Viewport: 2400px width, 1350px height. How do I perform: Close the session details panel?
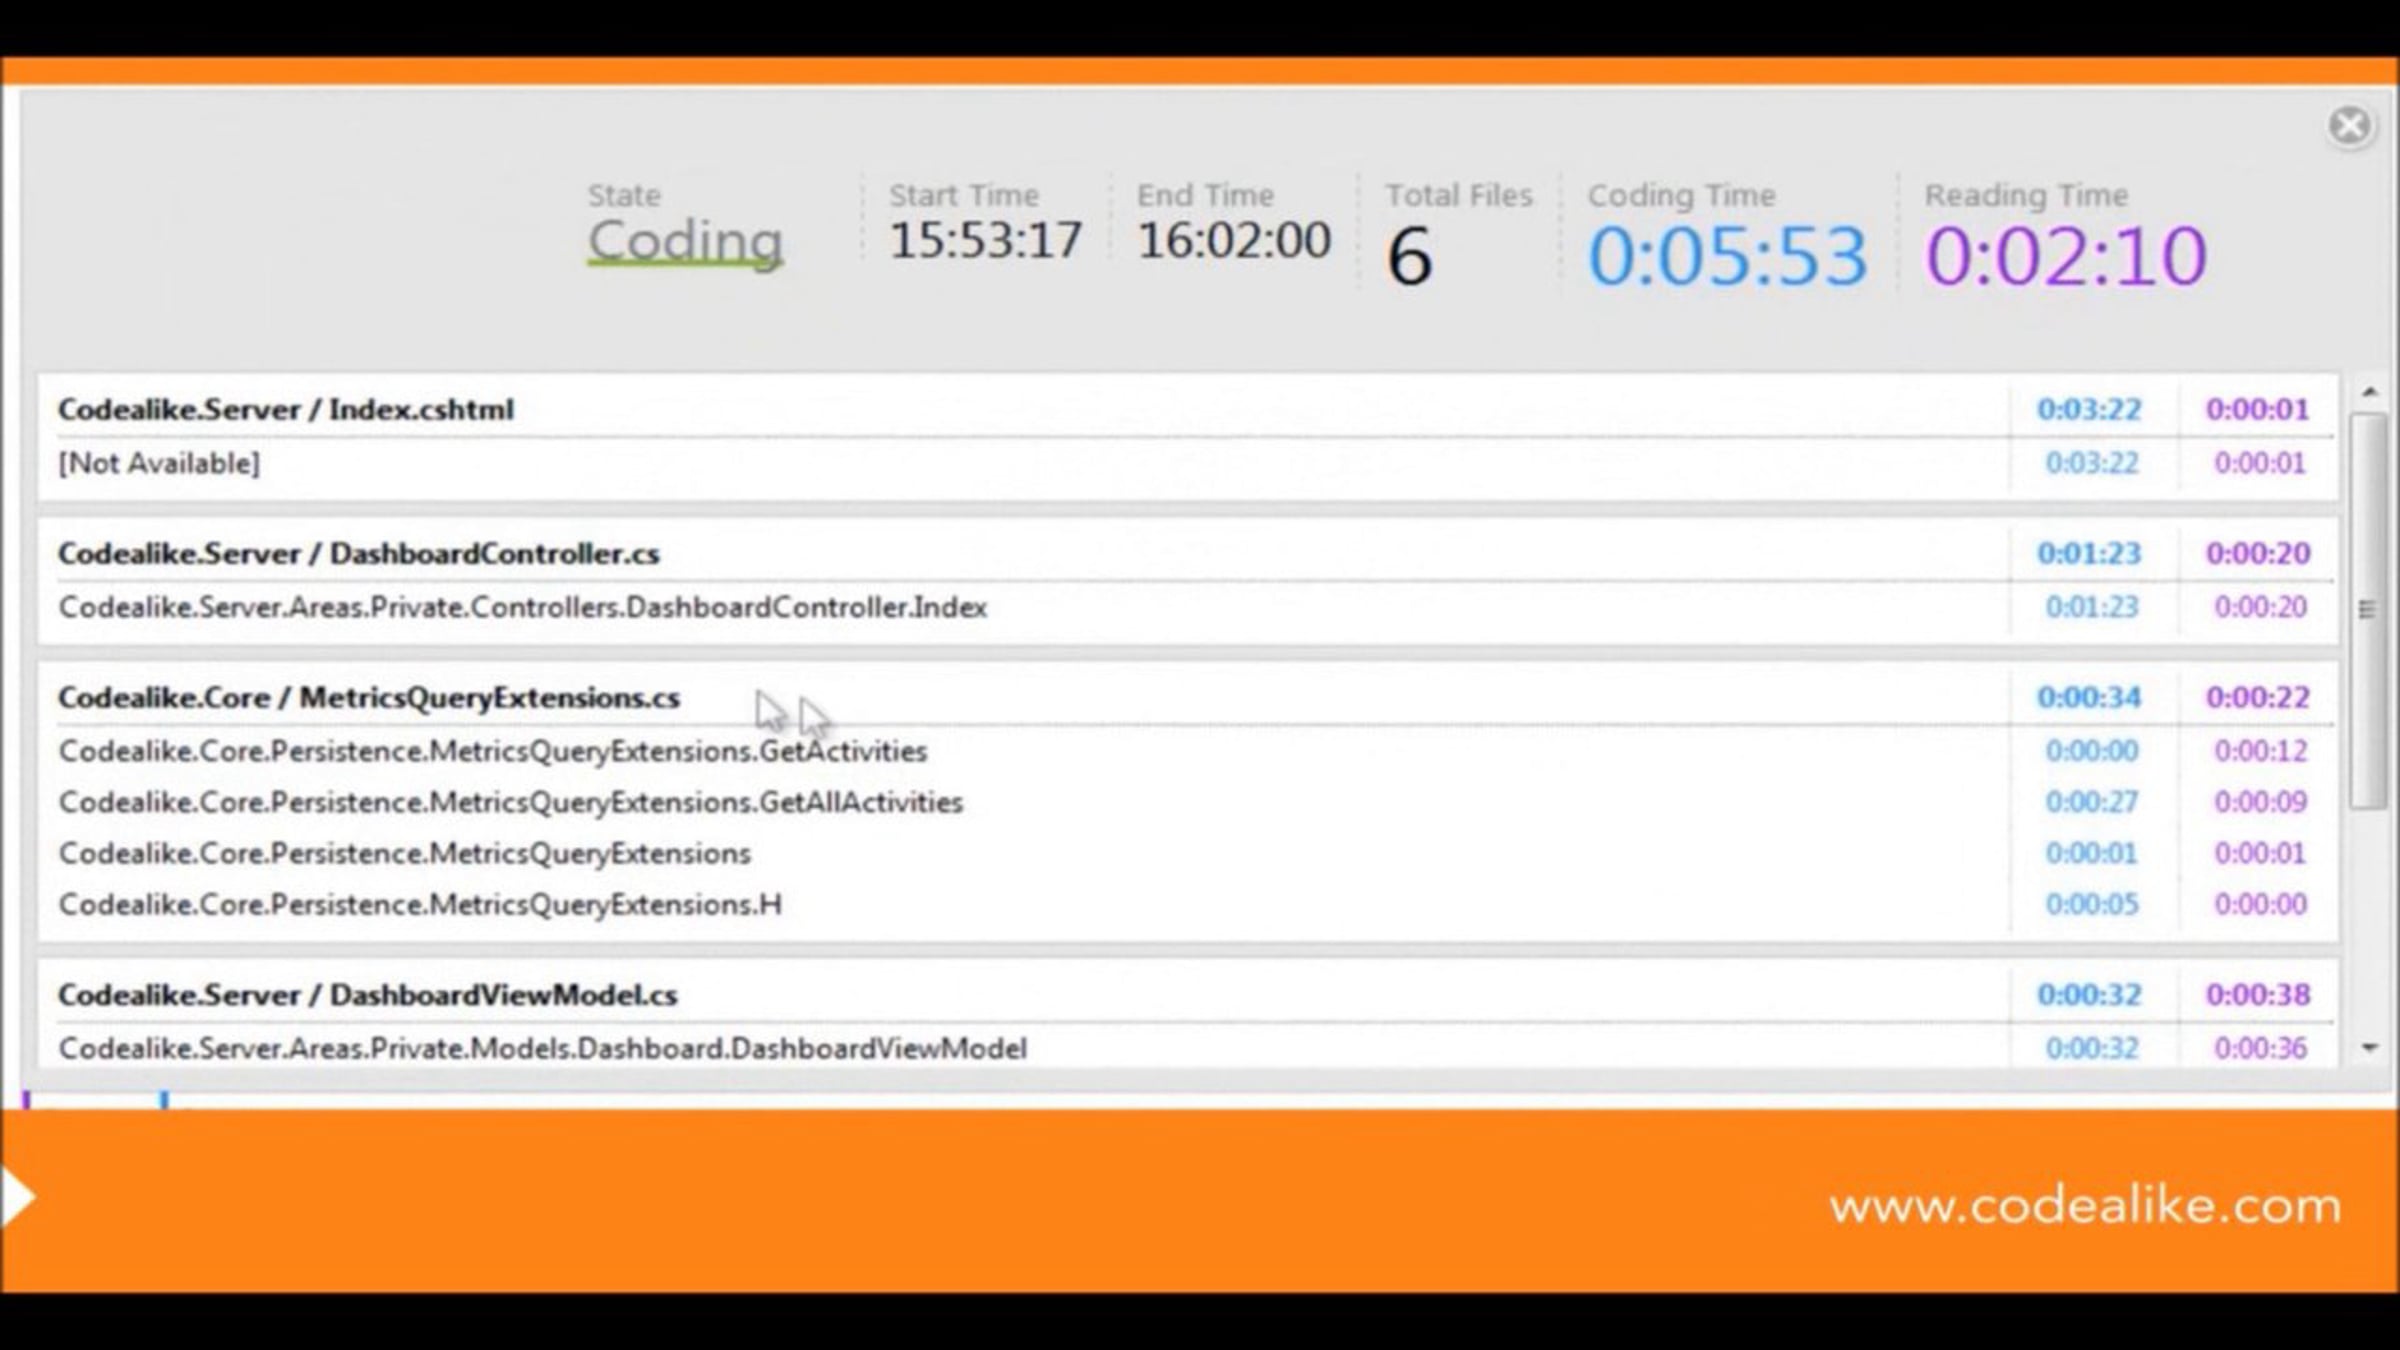2349,127
